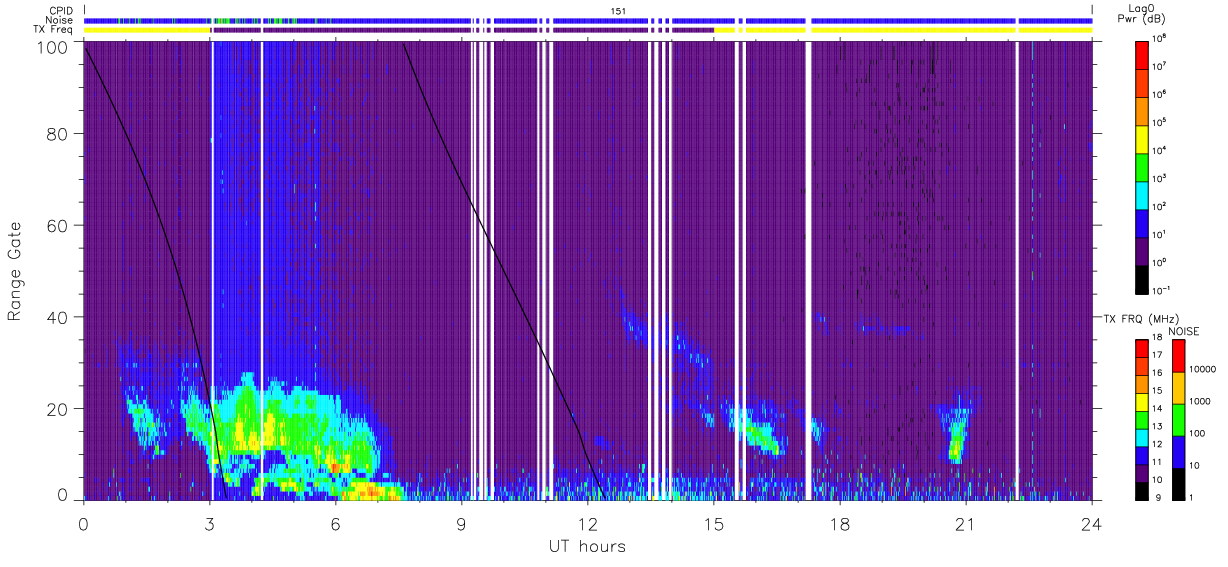Pick the green segment of the NOISE colorbar

(x=1180, y=419)
